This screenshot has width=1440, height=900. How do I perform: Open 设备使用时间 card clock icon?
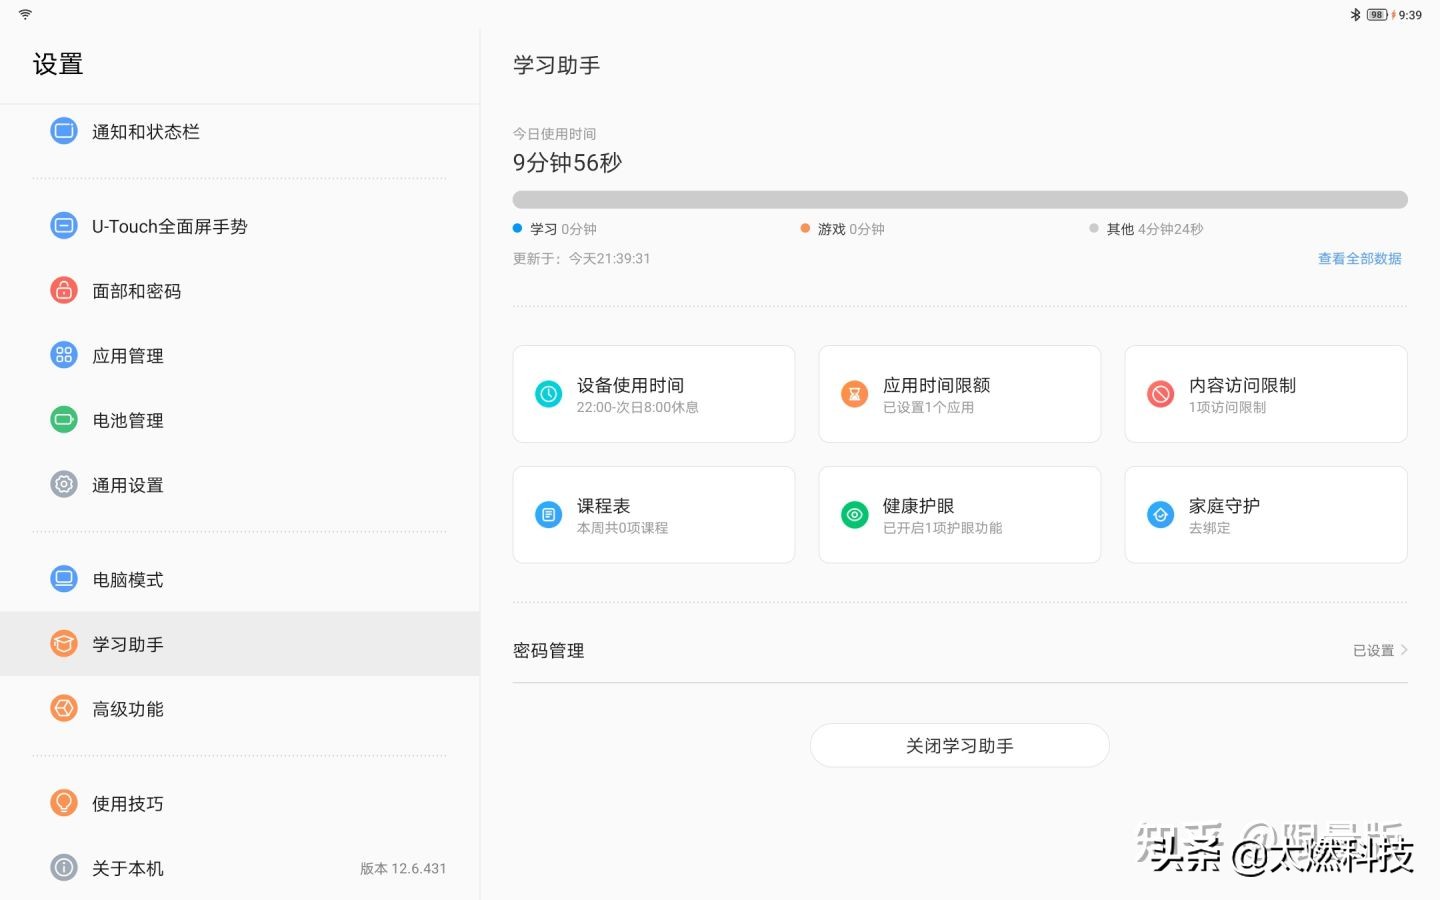(x=548, y=394)
